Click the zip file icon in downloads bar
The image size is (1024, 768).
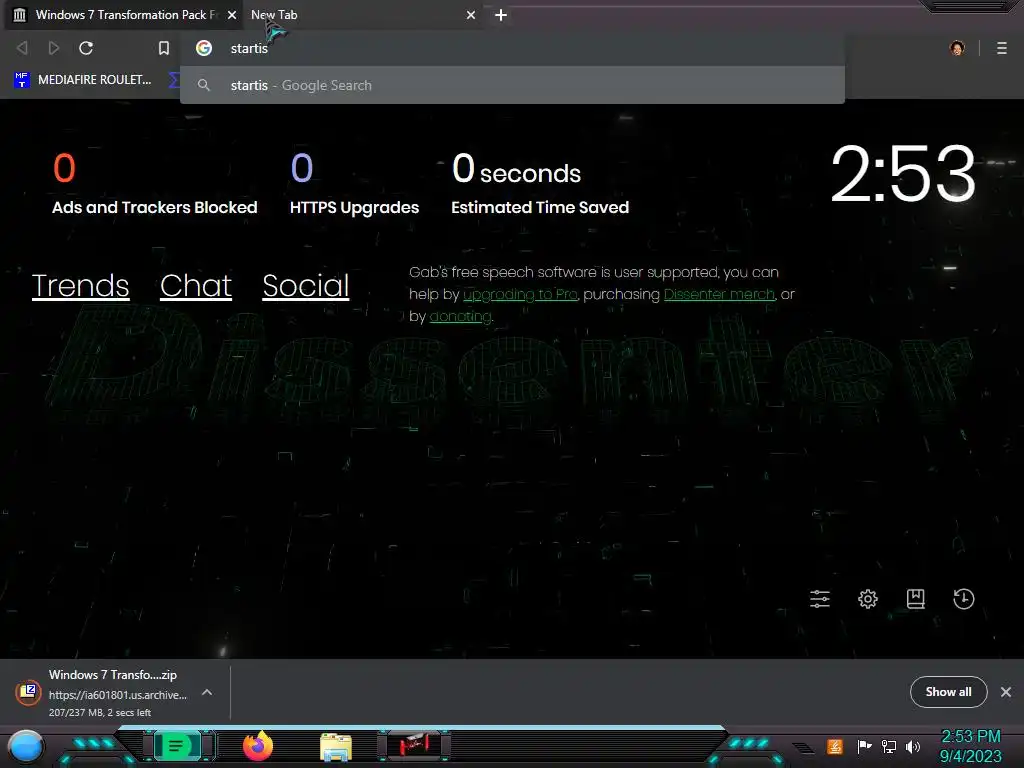click(28, 692)
